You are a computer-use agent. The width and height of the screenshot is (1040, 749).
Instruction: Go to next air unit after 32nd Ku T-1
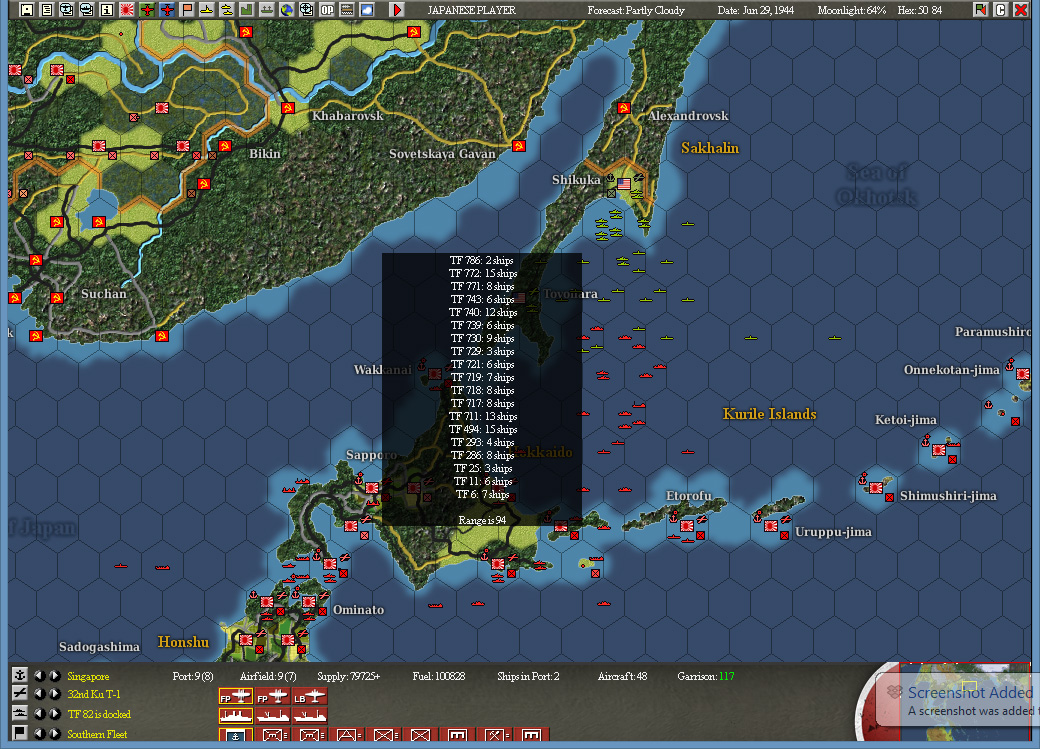54,694
